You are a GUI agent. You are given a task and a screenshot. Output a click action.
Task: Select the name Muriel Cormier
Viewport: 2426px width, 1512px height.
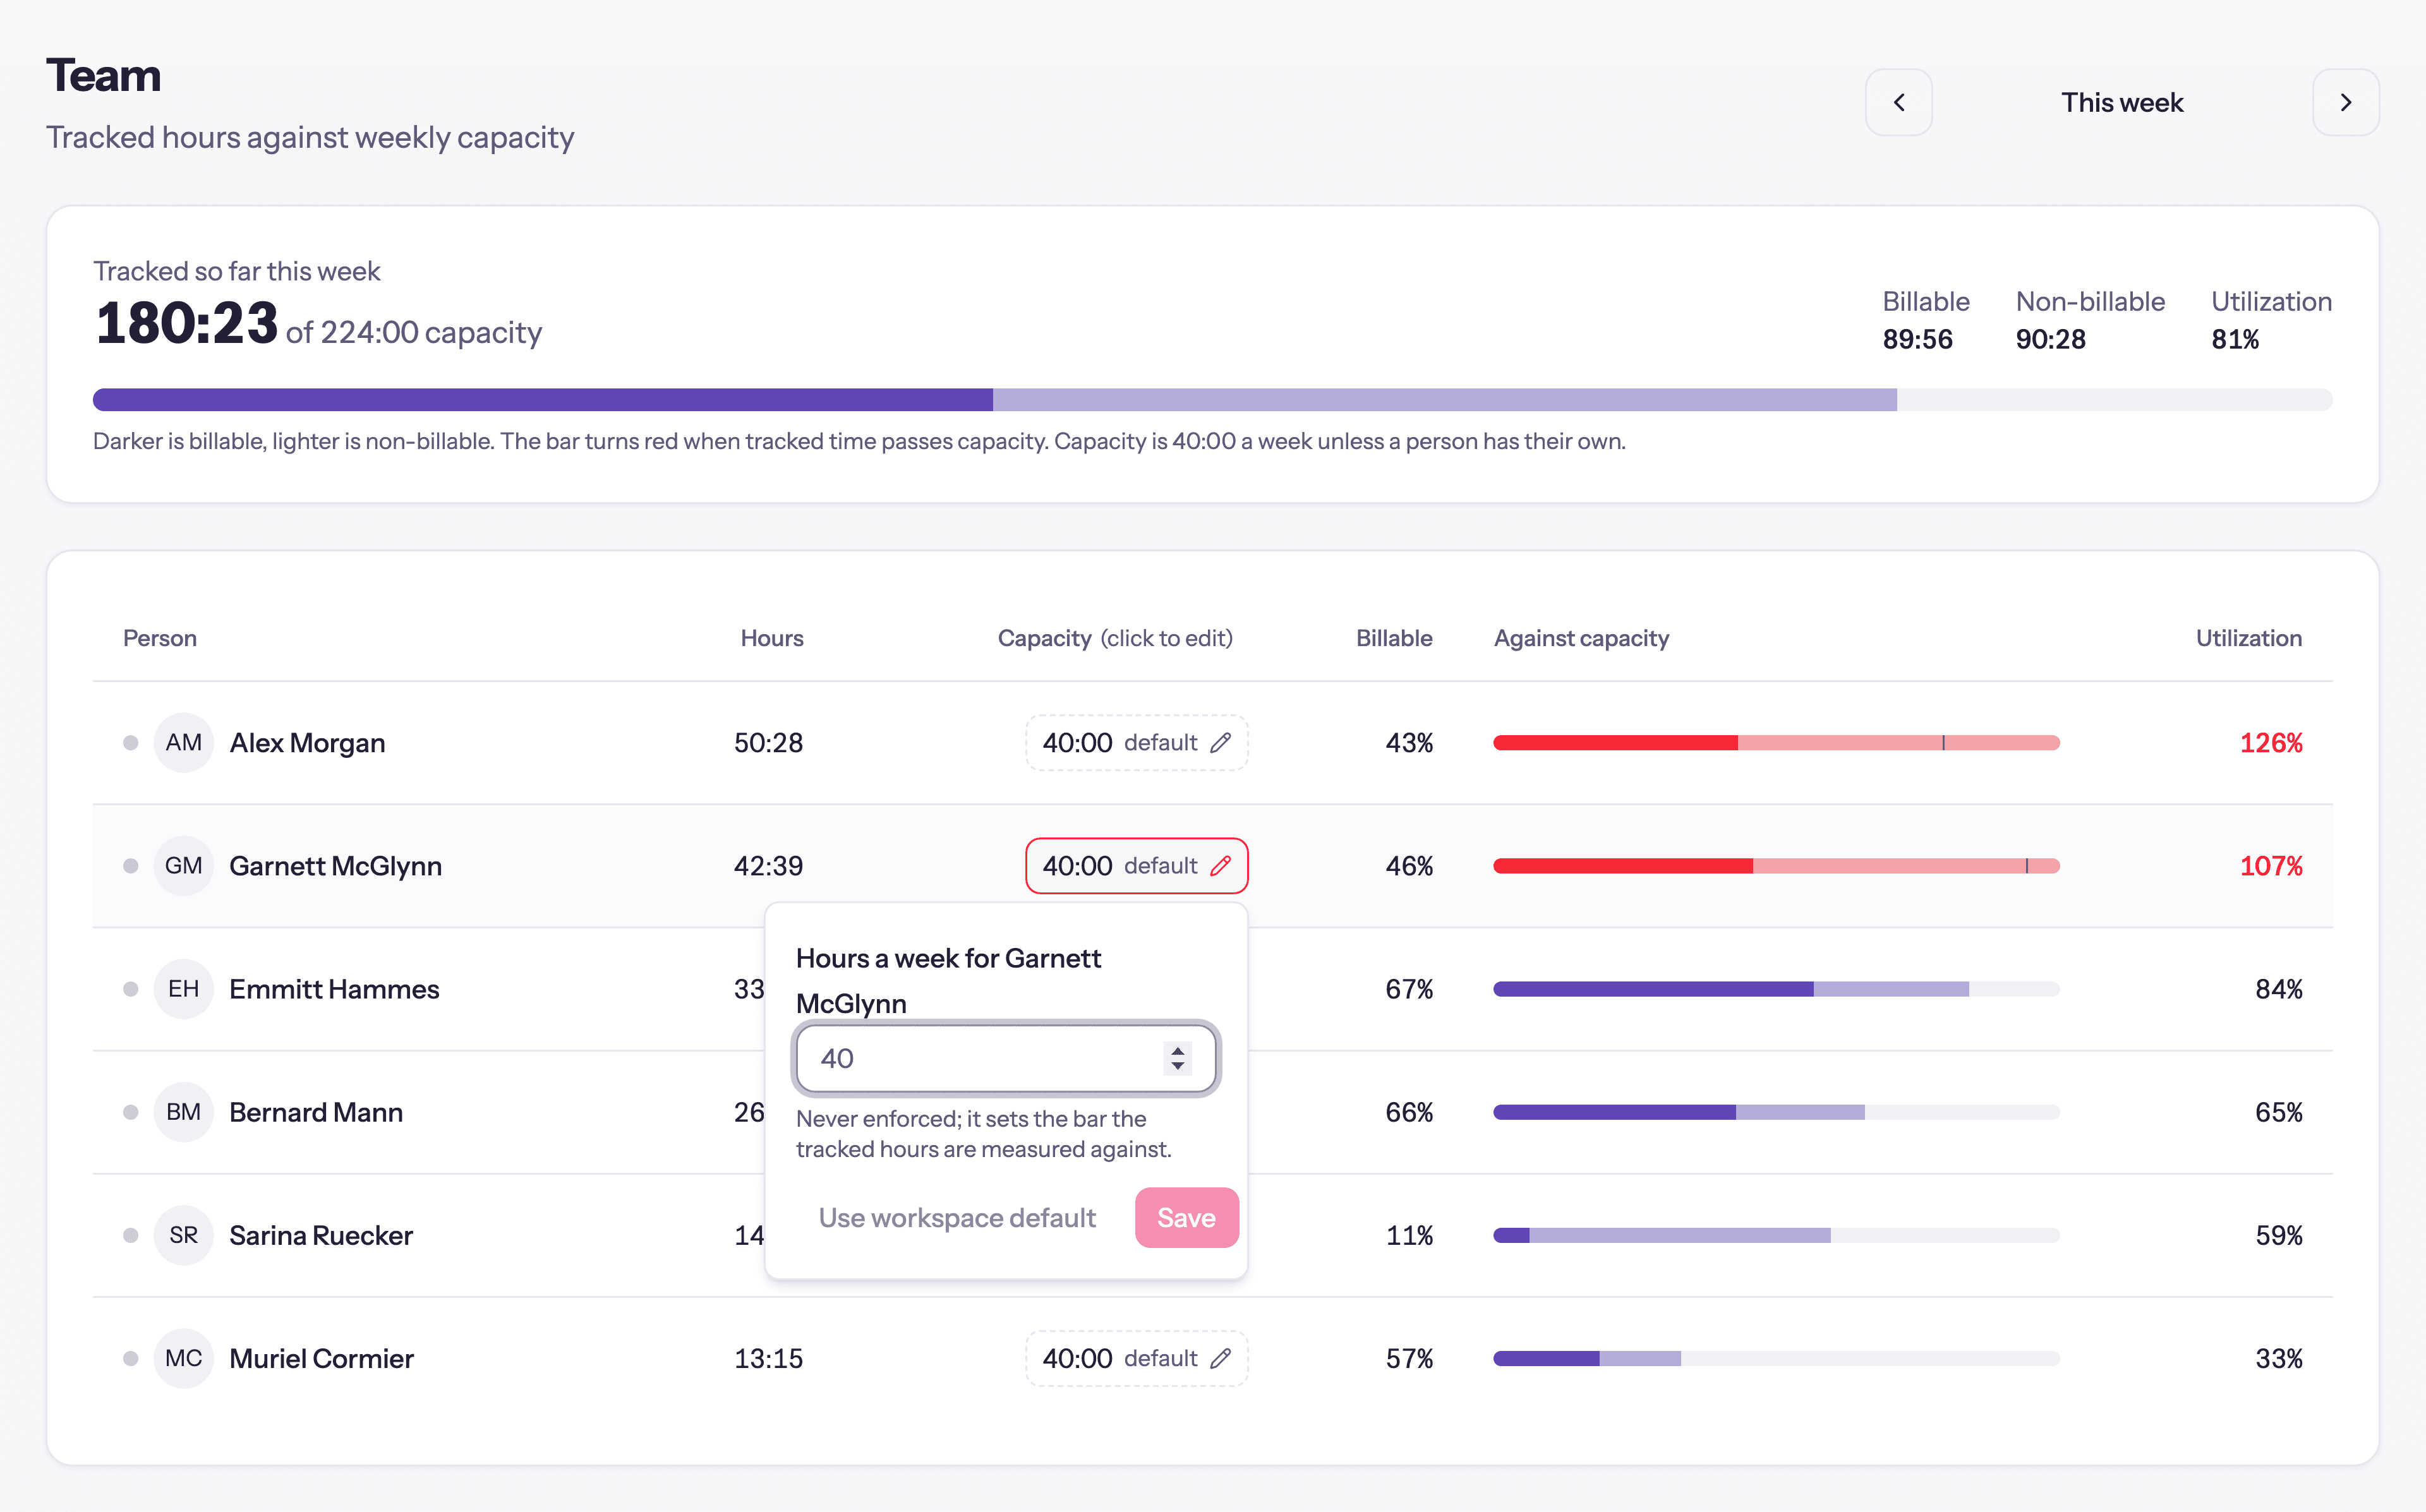tap(321, 1359)
